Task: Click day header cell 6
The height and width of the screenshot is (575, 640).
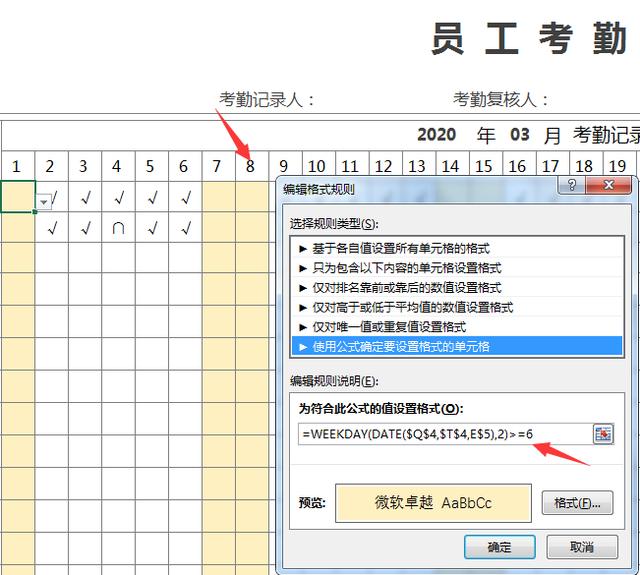Action: click(184, 167)
